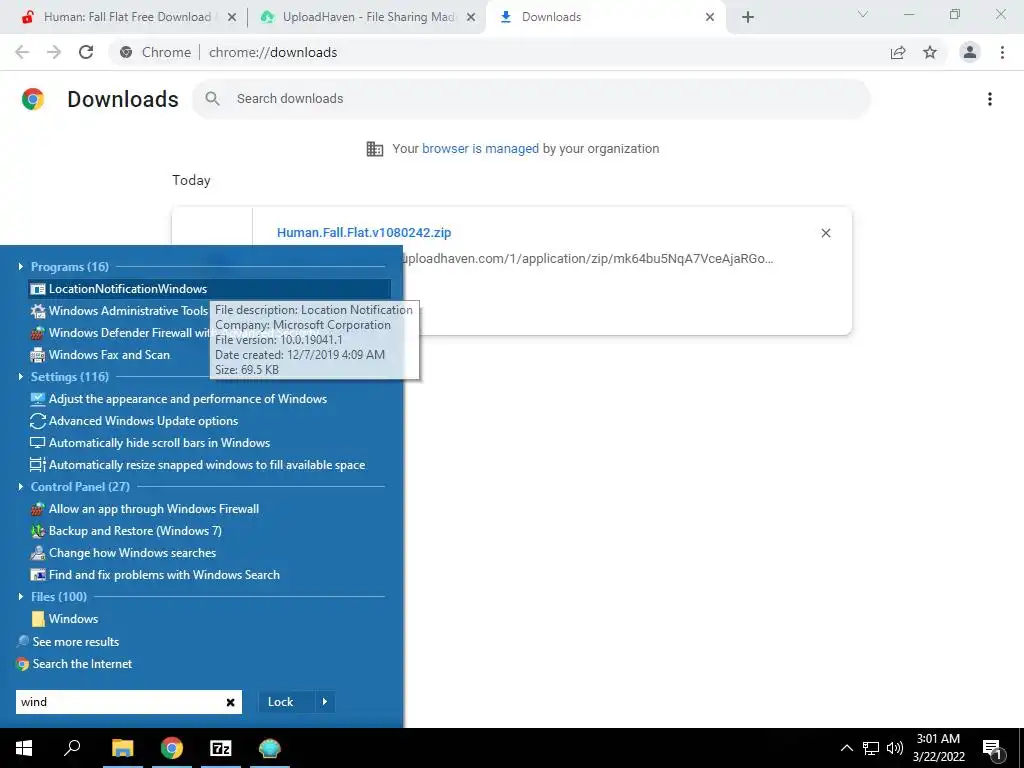Click the uploadhaven.com download source URL
The width and height of the screenshot is (1024, 768).
coord(588,259)
